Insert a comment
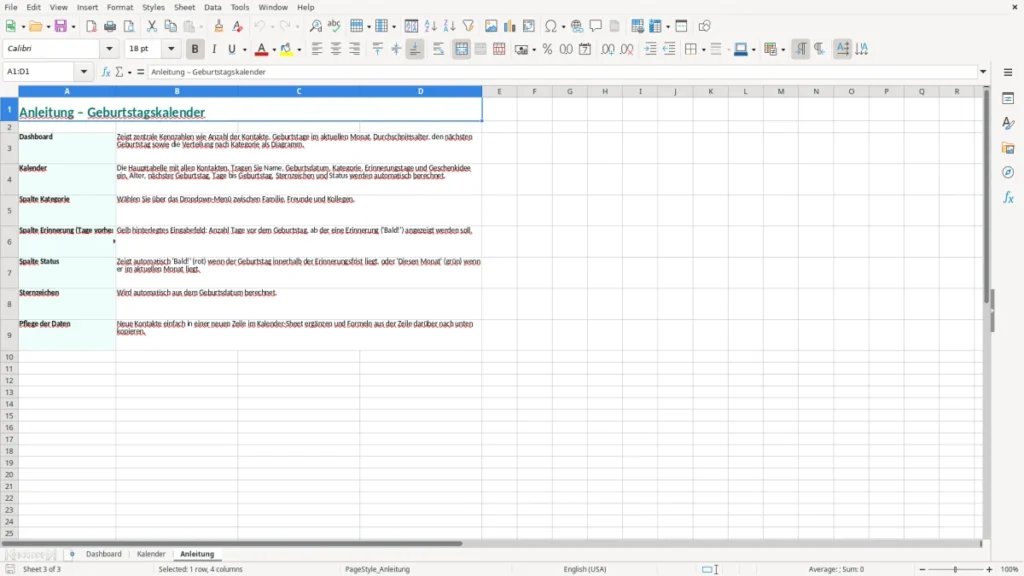Image resolution: width=1024 pixels, height=576 pixels. [596, 26]
